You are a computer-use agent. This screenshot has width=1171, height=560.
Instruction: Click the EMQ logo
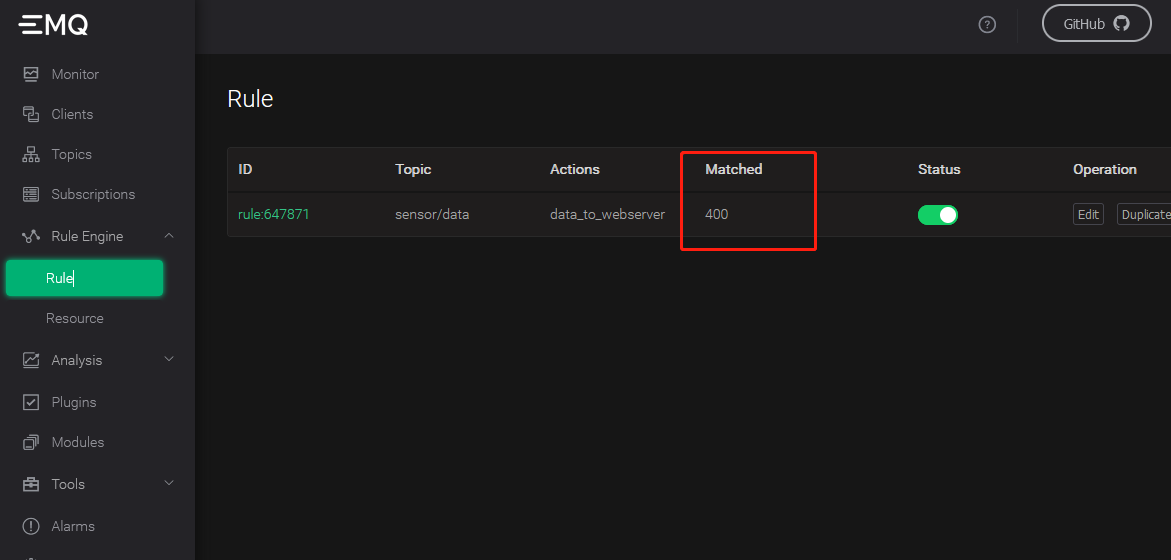pos(54,25)
